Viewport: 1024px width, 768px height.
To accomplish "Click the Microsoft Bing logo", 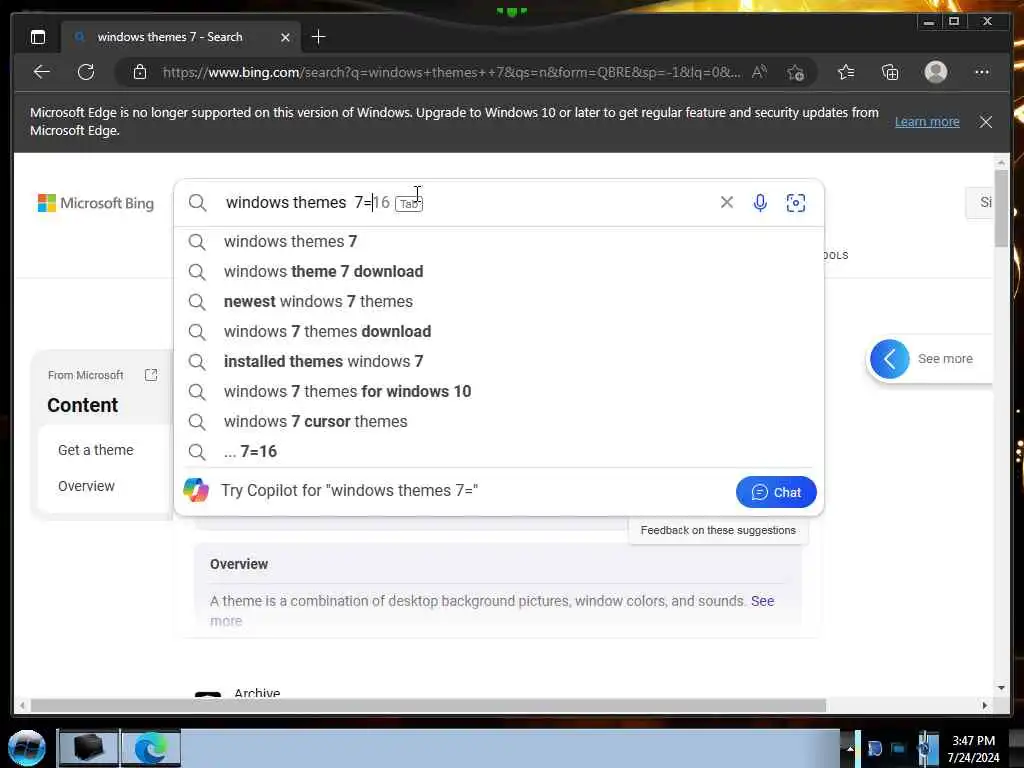I will (96, 203).
